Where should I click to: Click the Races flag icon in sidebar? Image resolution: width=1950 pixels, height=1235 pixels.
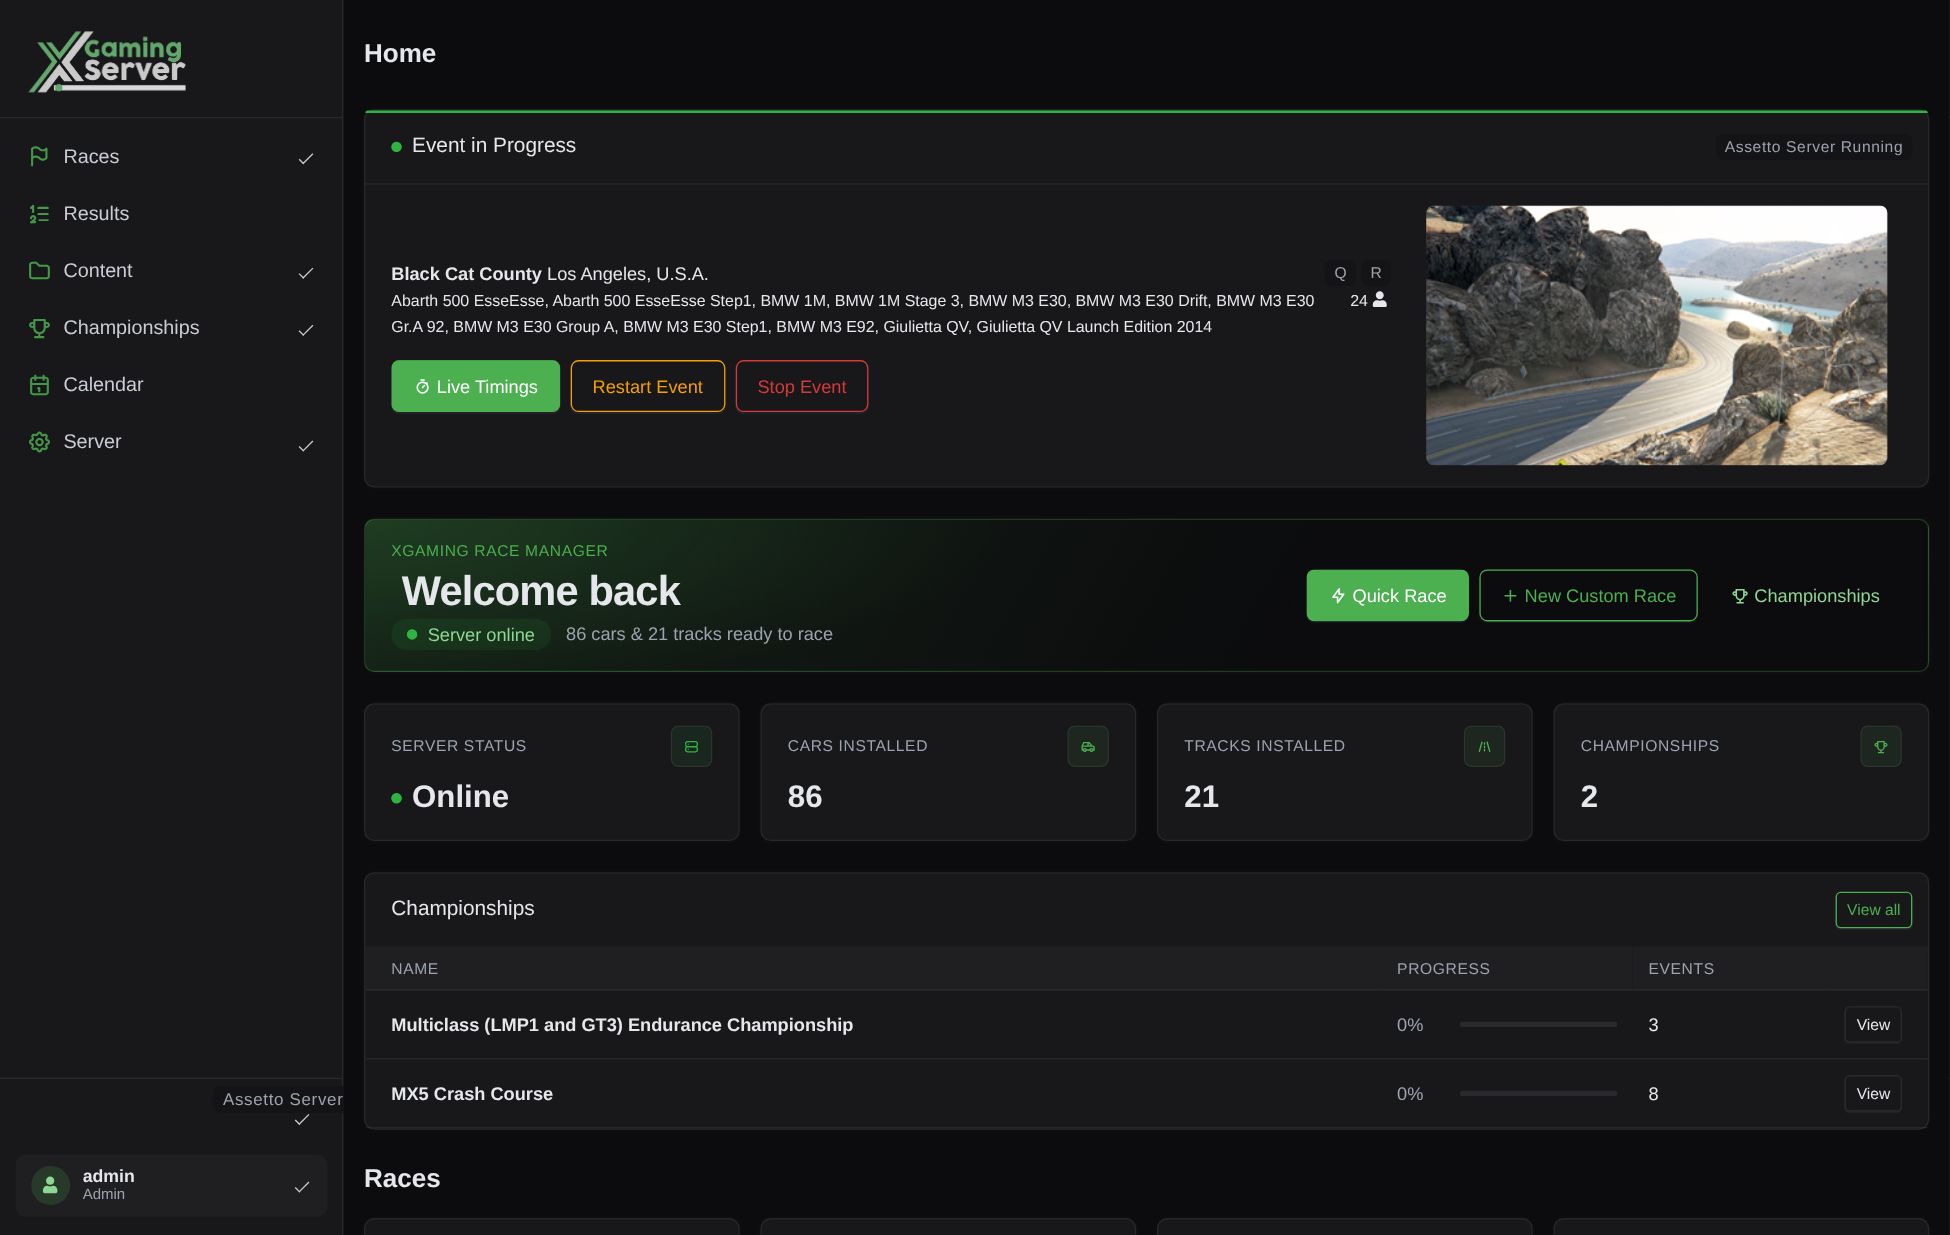pyautogui.click(x=39, y=156)
